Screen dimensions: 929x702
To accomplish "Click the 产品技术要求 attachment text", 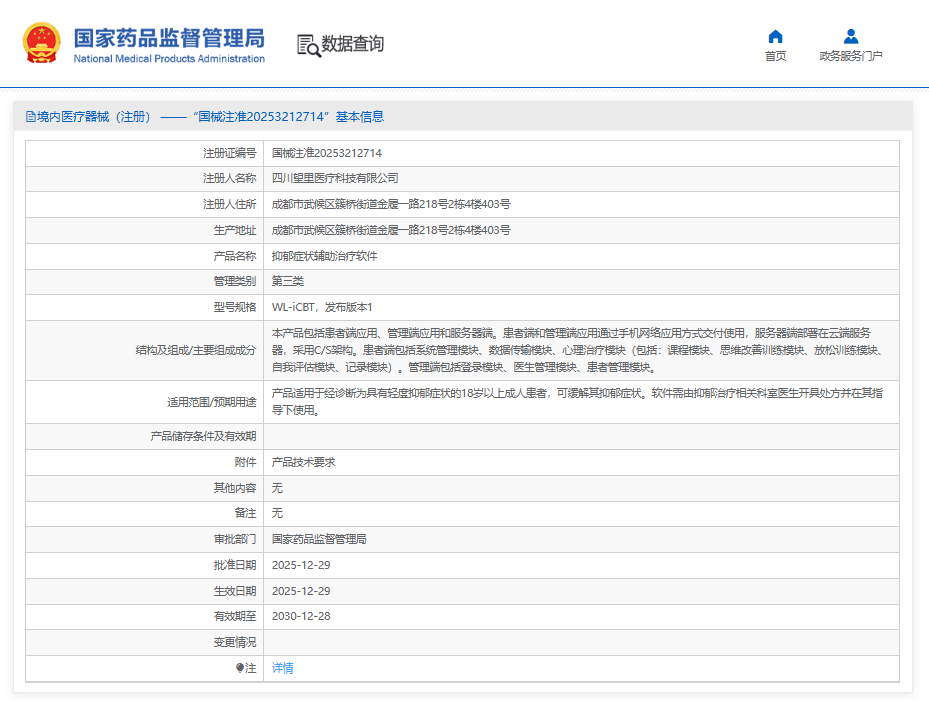I will click(303, 462).
